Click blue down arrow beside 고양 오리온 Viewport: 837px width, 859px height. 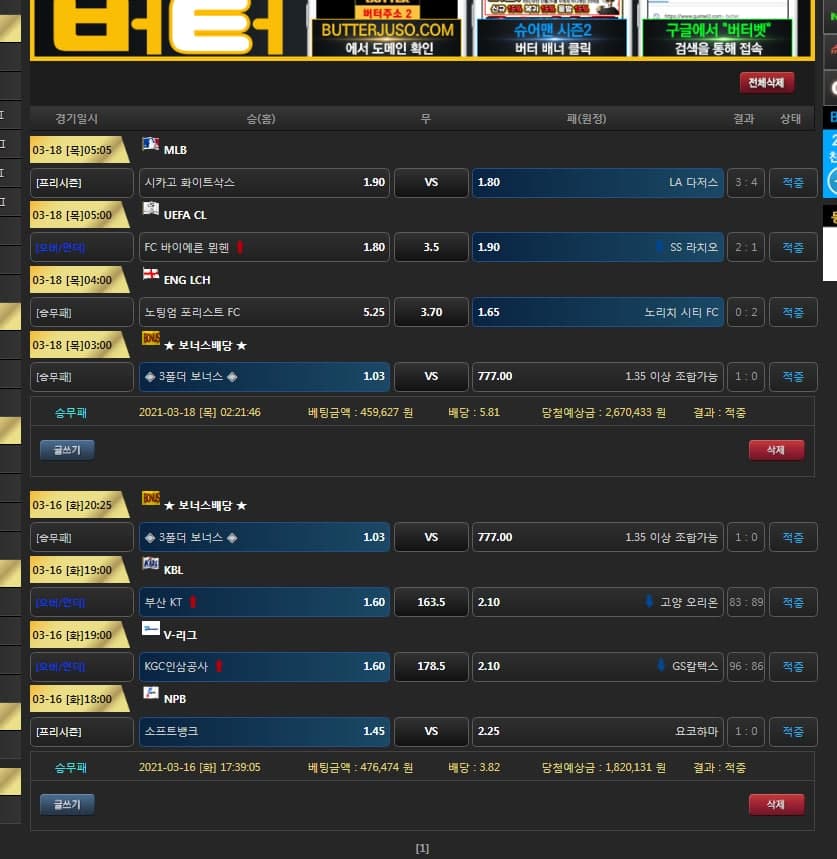[x=650, y=602]
